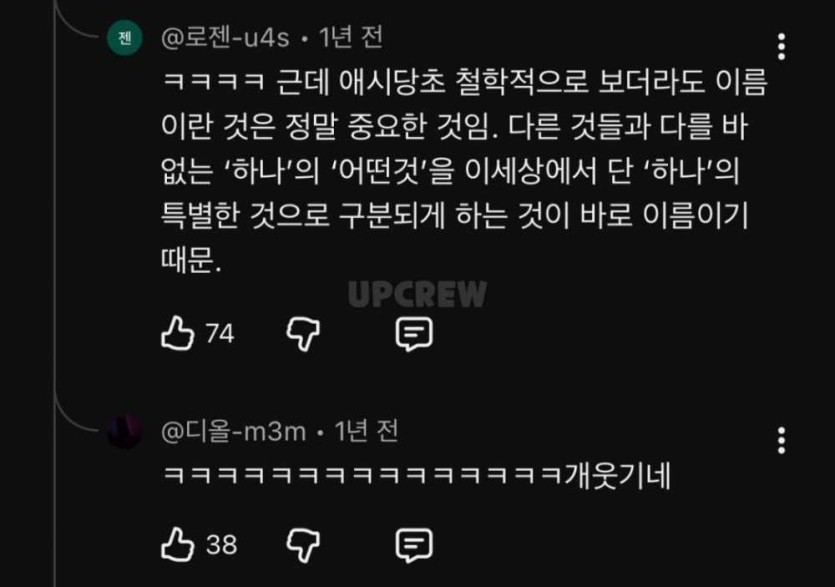Viewport: 835px width, 587px height.
Task: Click the dark avatar of @디올-m3m
Action: click(x=125, y=431)
